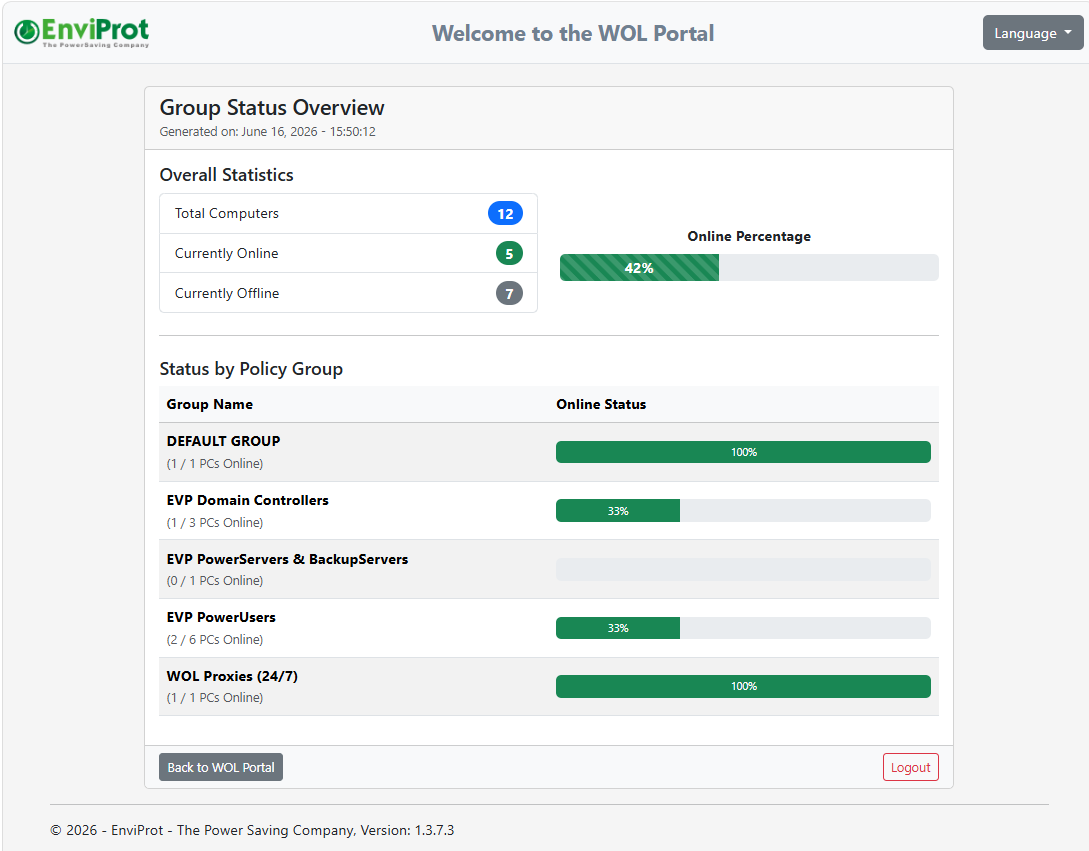Select the EVP PowerUsers name
1089x851 pixels.
[221, 617]
